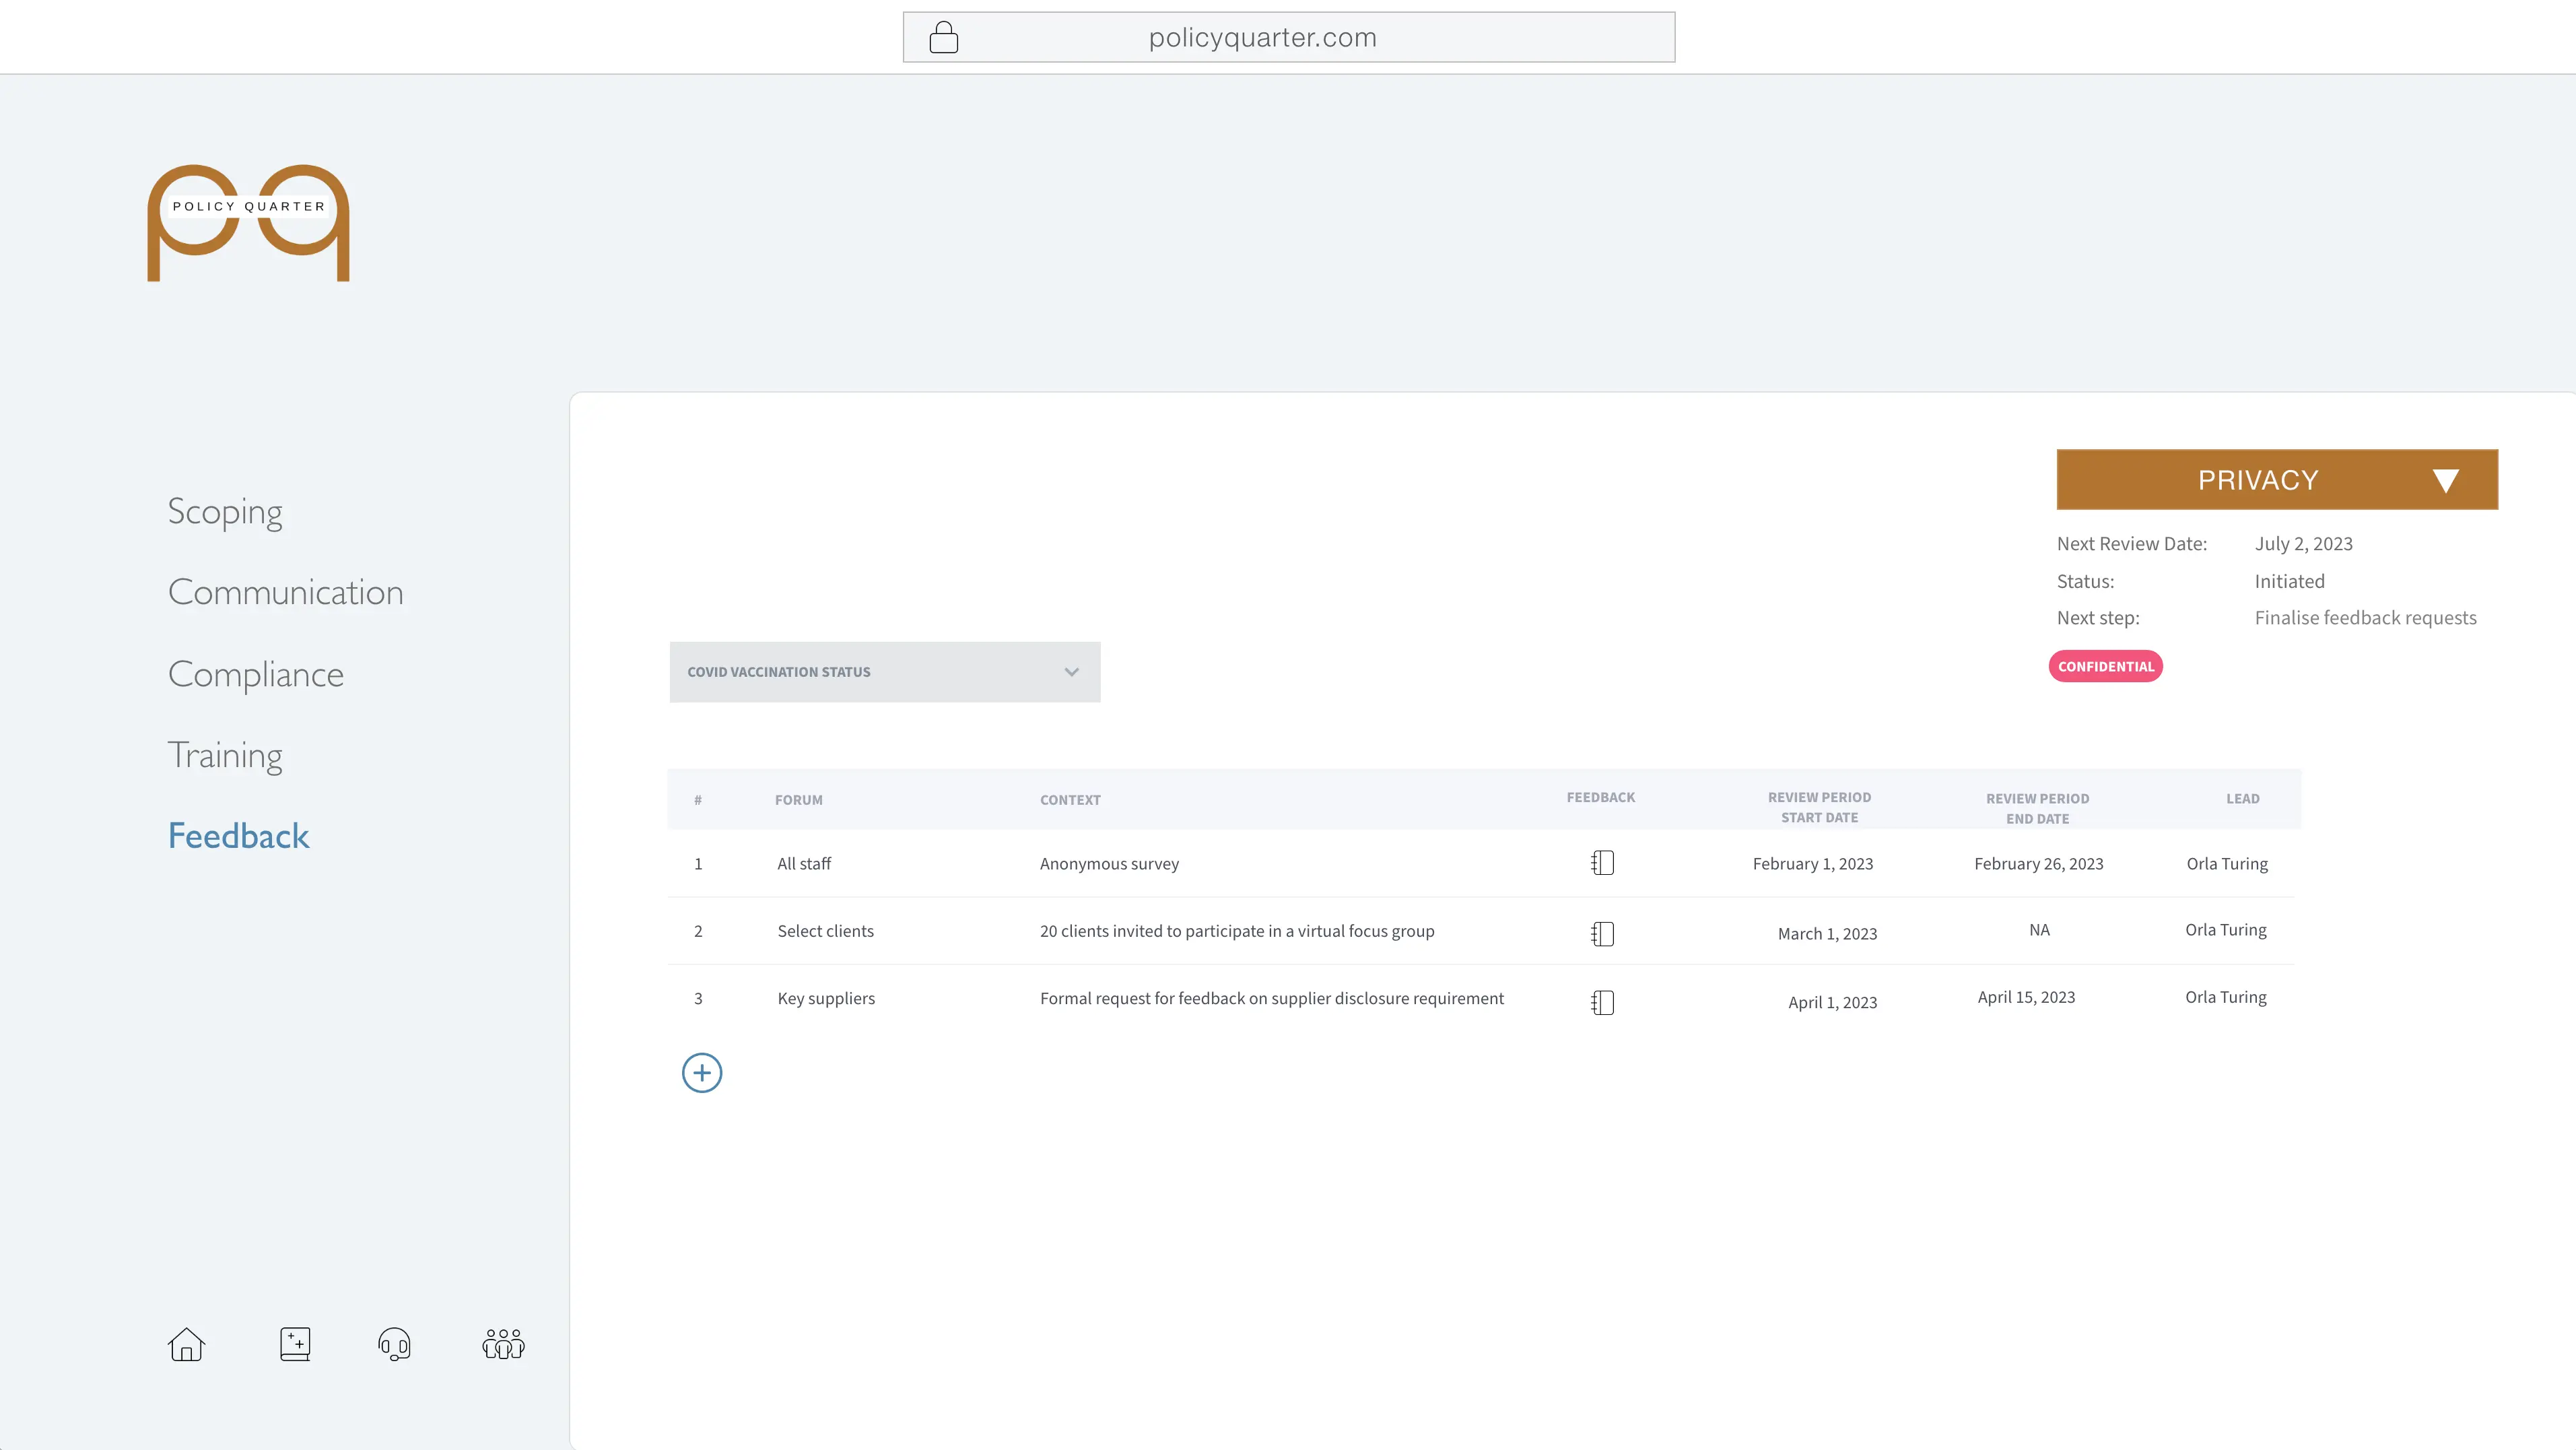Click Review Period End Date header
The image size is (2576, 1450).
point(2037,808)
